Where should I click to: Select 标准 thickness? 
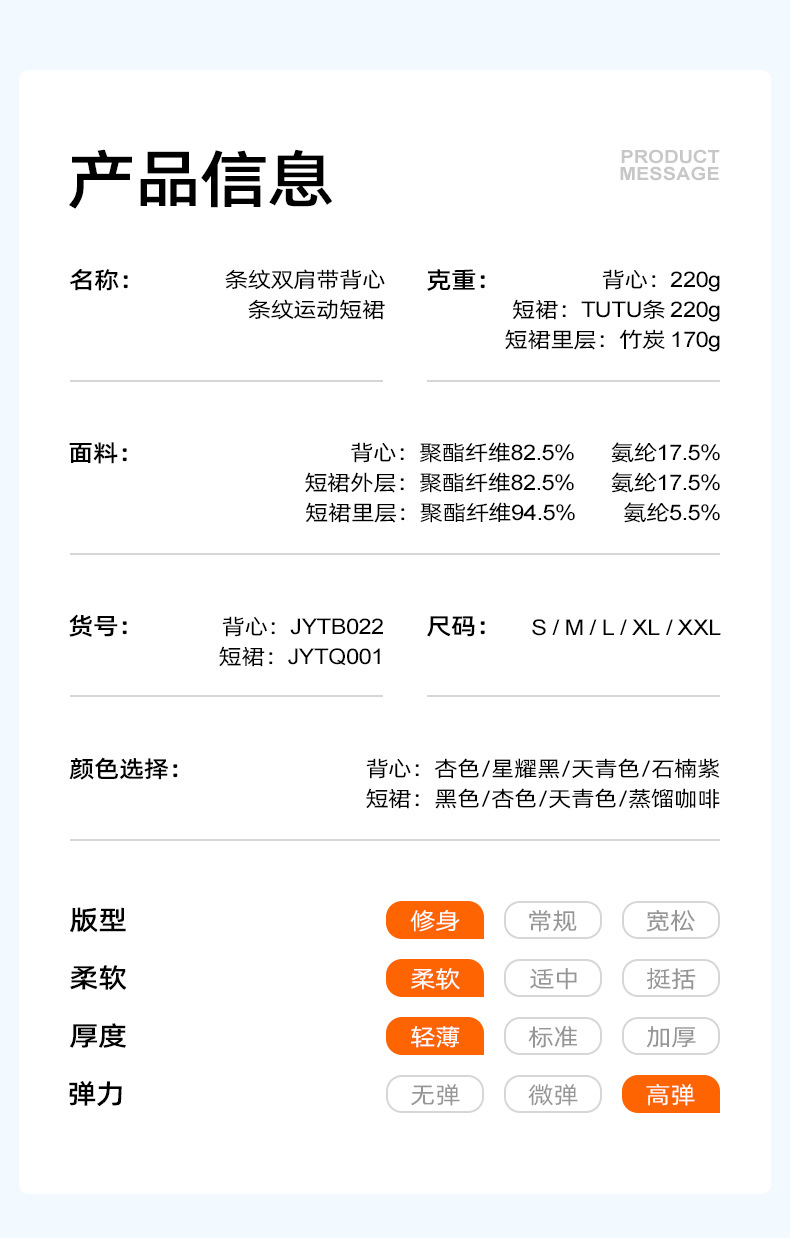(x=553, y=1036)
